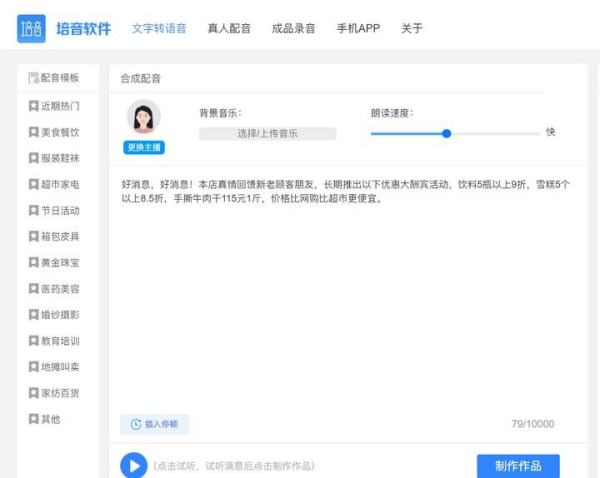Click bookmark icon next to 服装鞋袜
Viewport: 600px width, 478px height.
[x=34, y=158]
